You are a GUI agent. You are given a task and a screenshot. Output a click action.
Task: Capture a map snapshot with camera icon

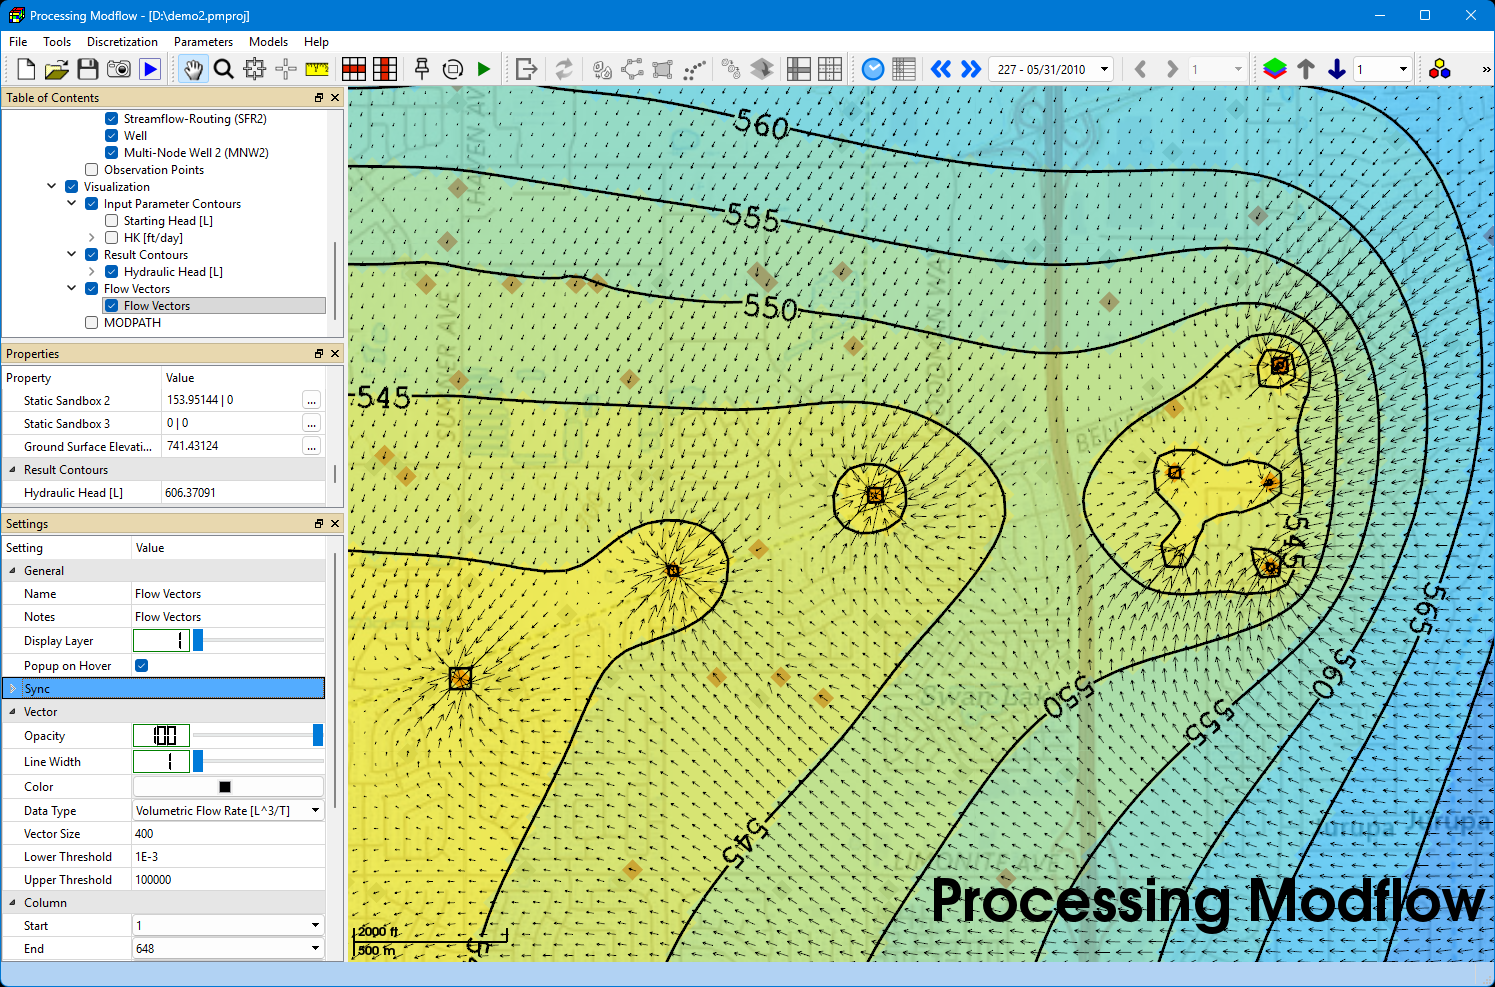point(119,69)
